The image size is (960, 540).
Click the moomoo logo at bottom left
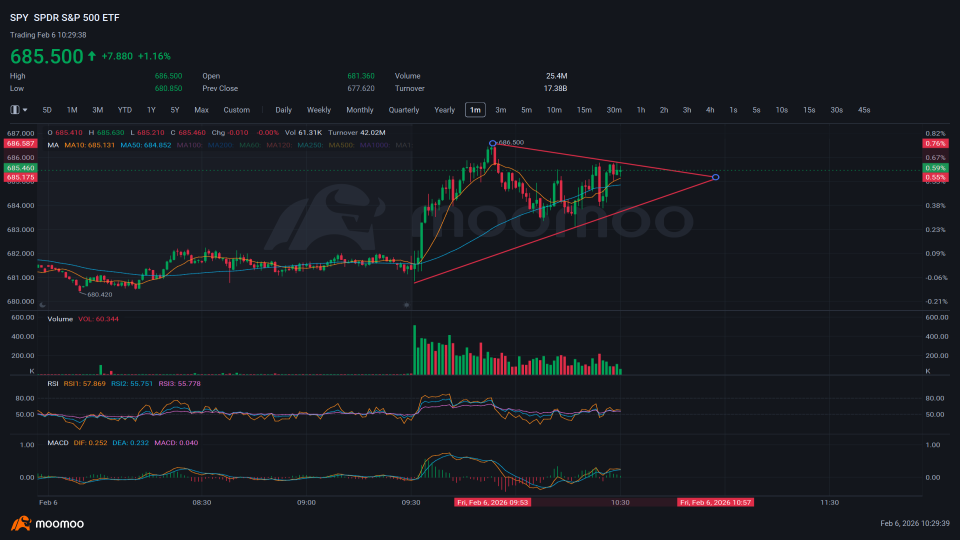[x=48, y=523]
